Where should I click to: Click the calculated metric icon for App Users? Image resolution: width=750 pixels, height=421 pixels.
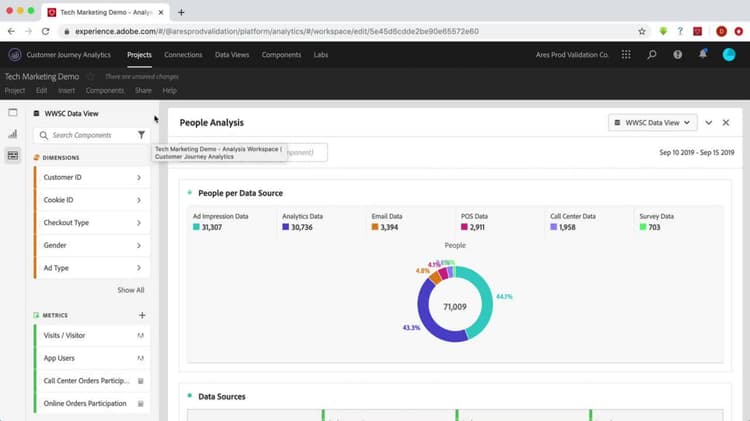click(141, 358)
